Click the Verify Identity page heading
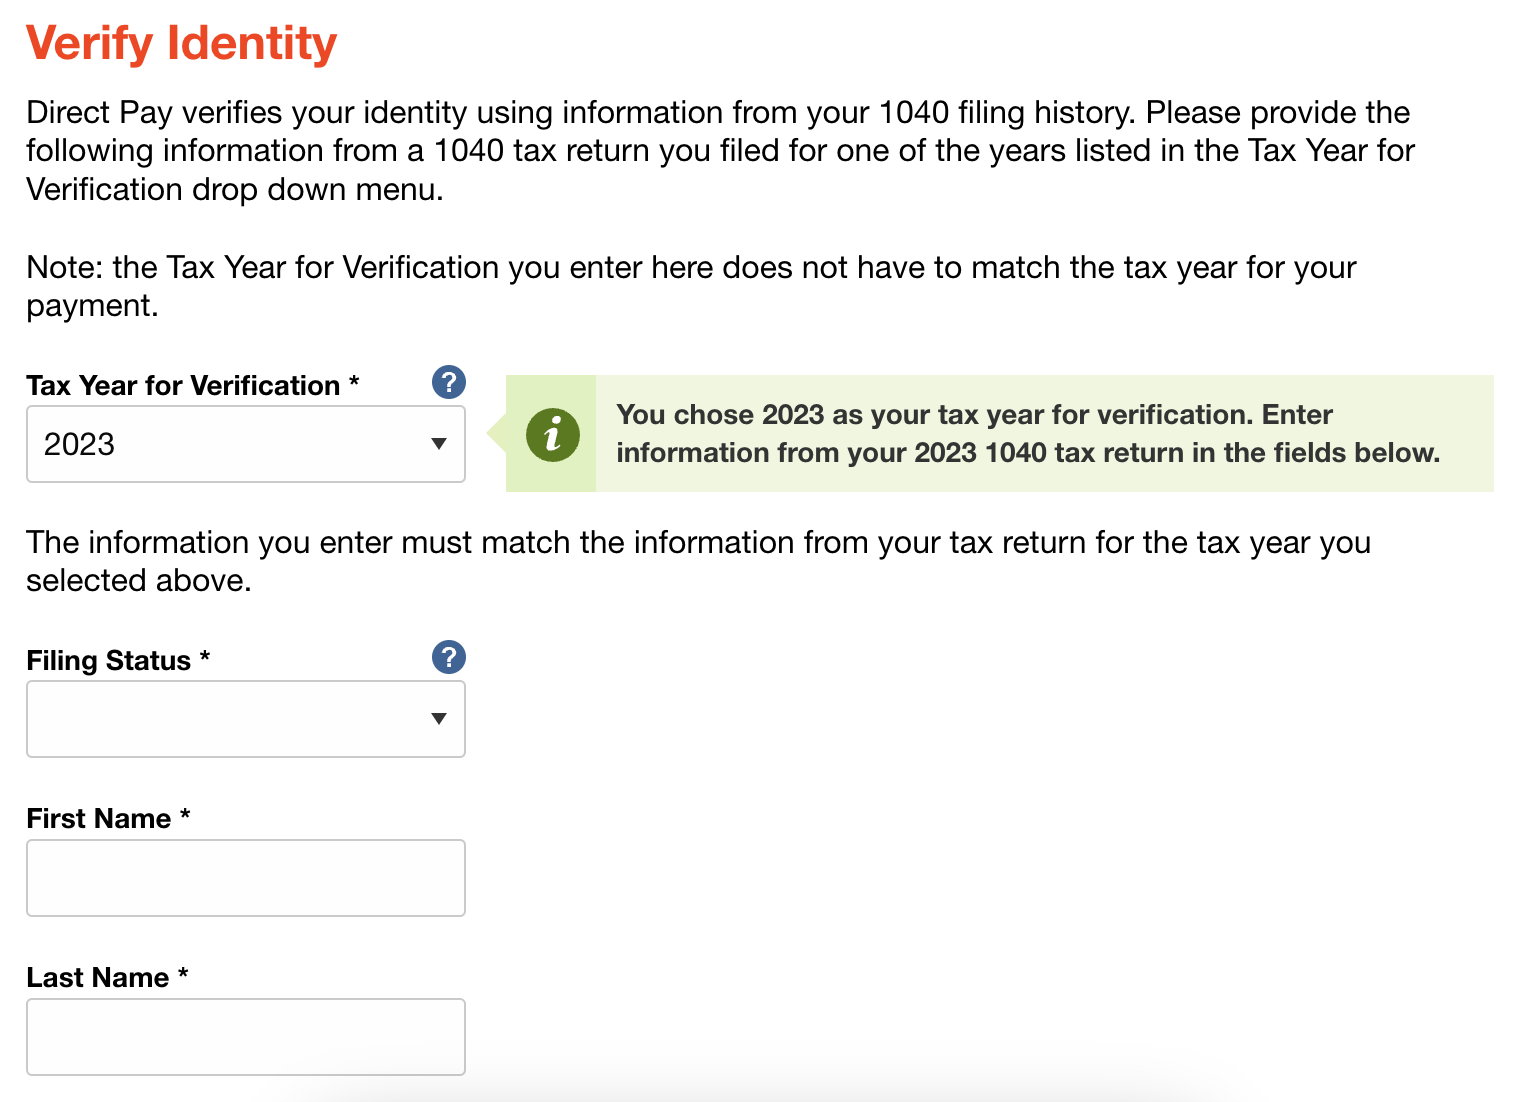The height and width of the screenshot is (1102, 1516). pyautogui.click(x=181, y=42)
